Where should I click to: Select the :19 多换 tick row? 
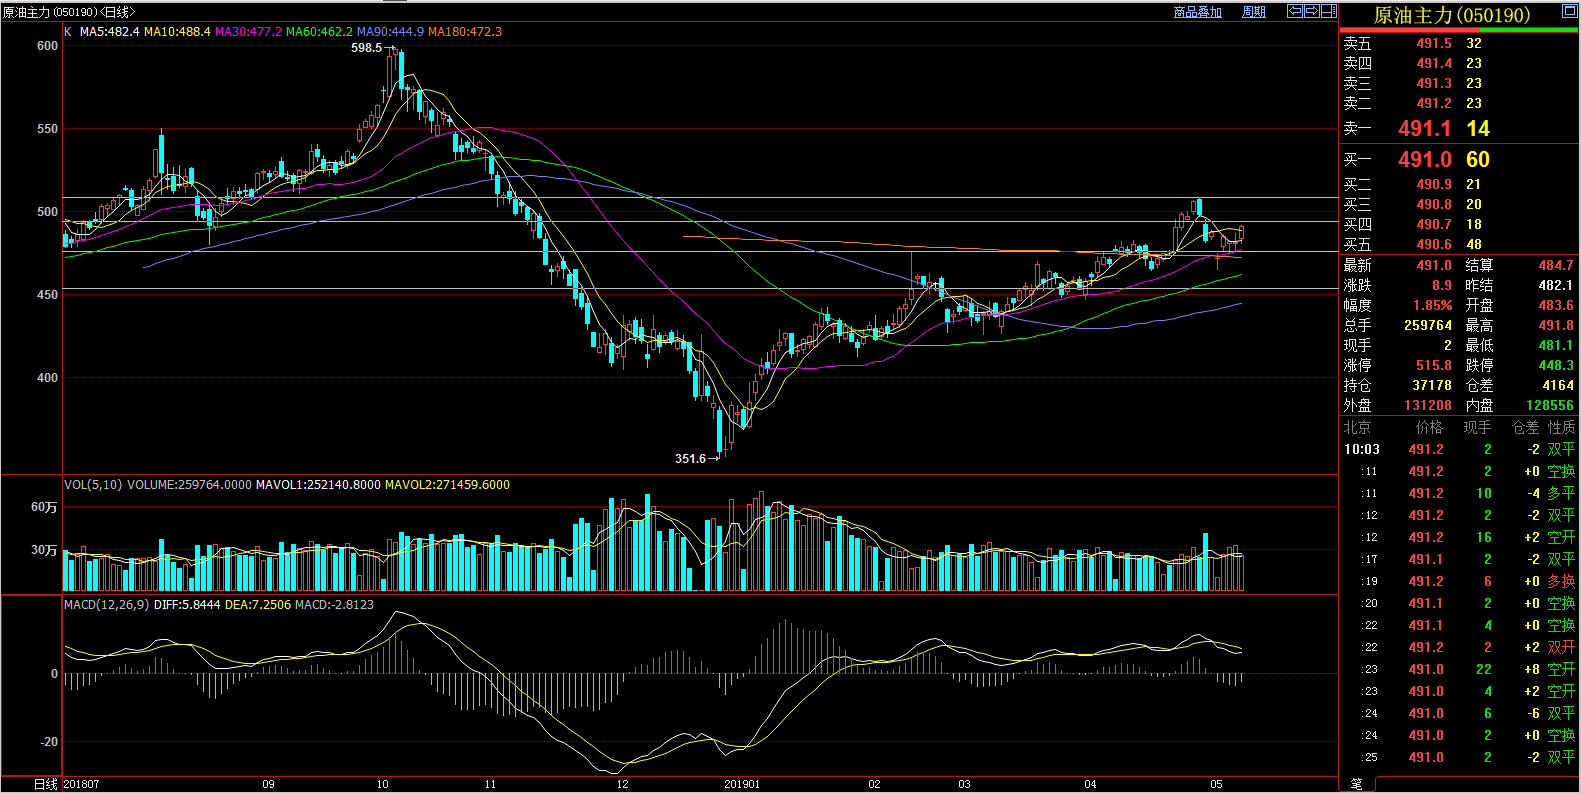coord(1458,581)
